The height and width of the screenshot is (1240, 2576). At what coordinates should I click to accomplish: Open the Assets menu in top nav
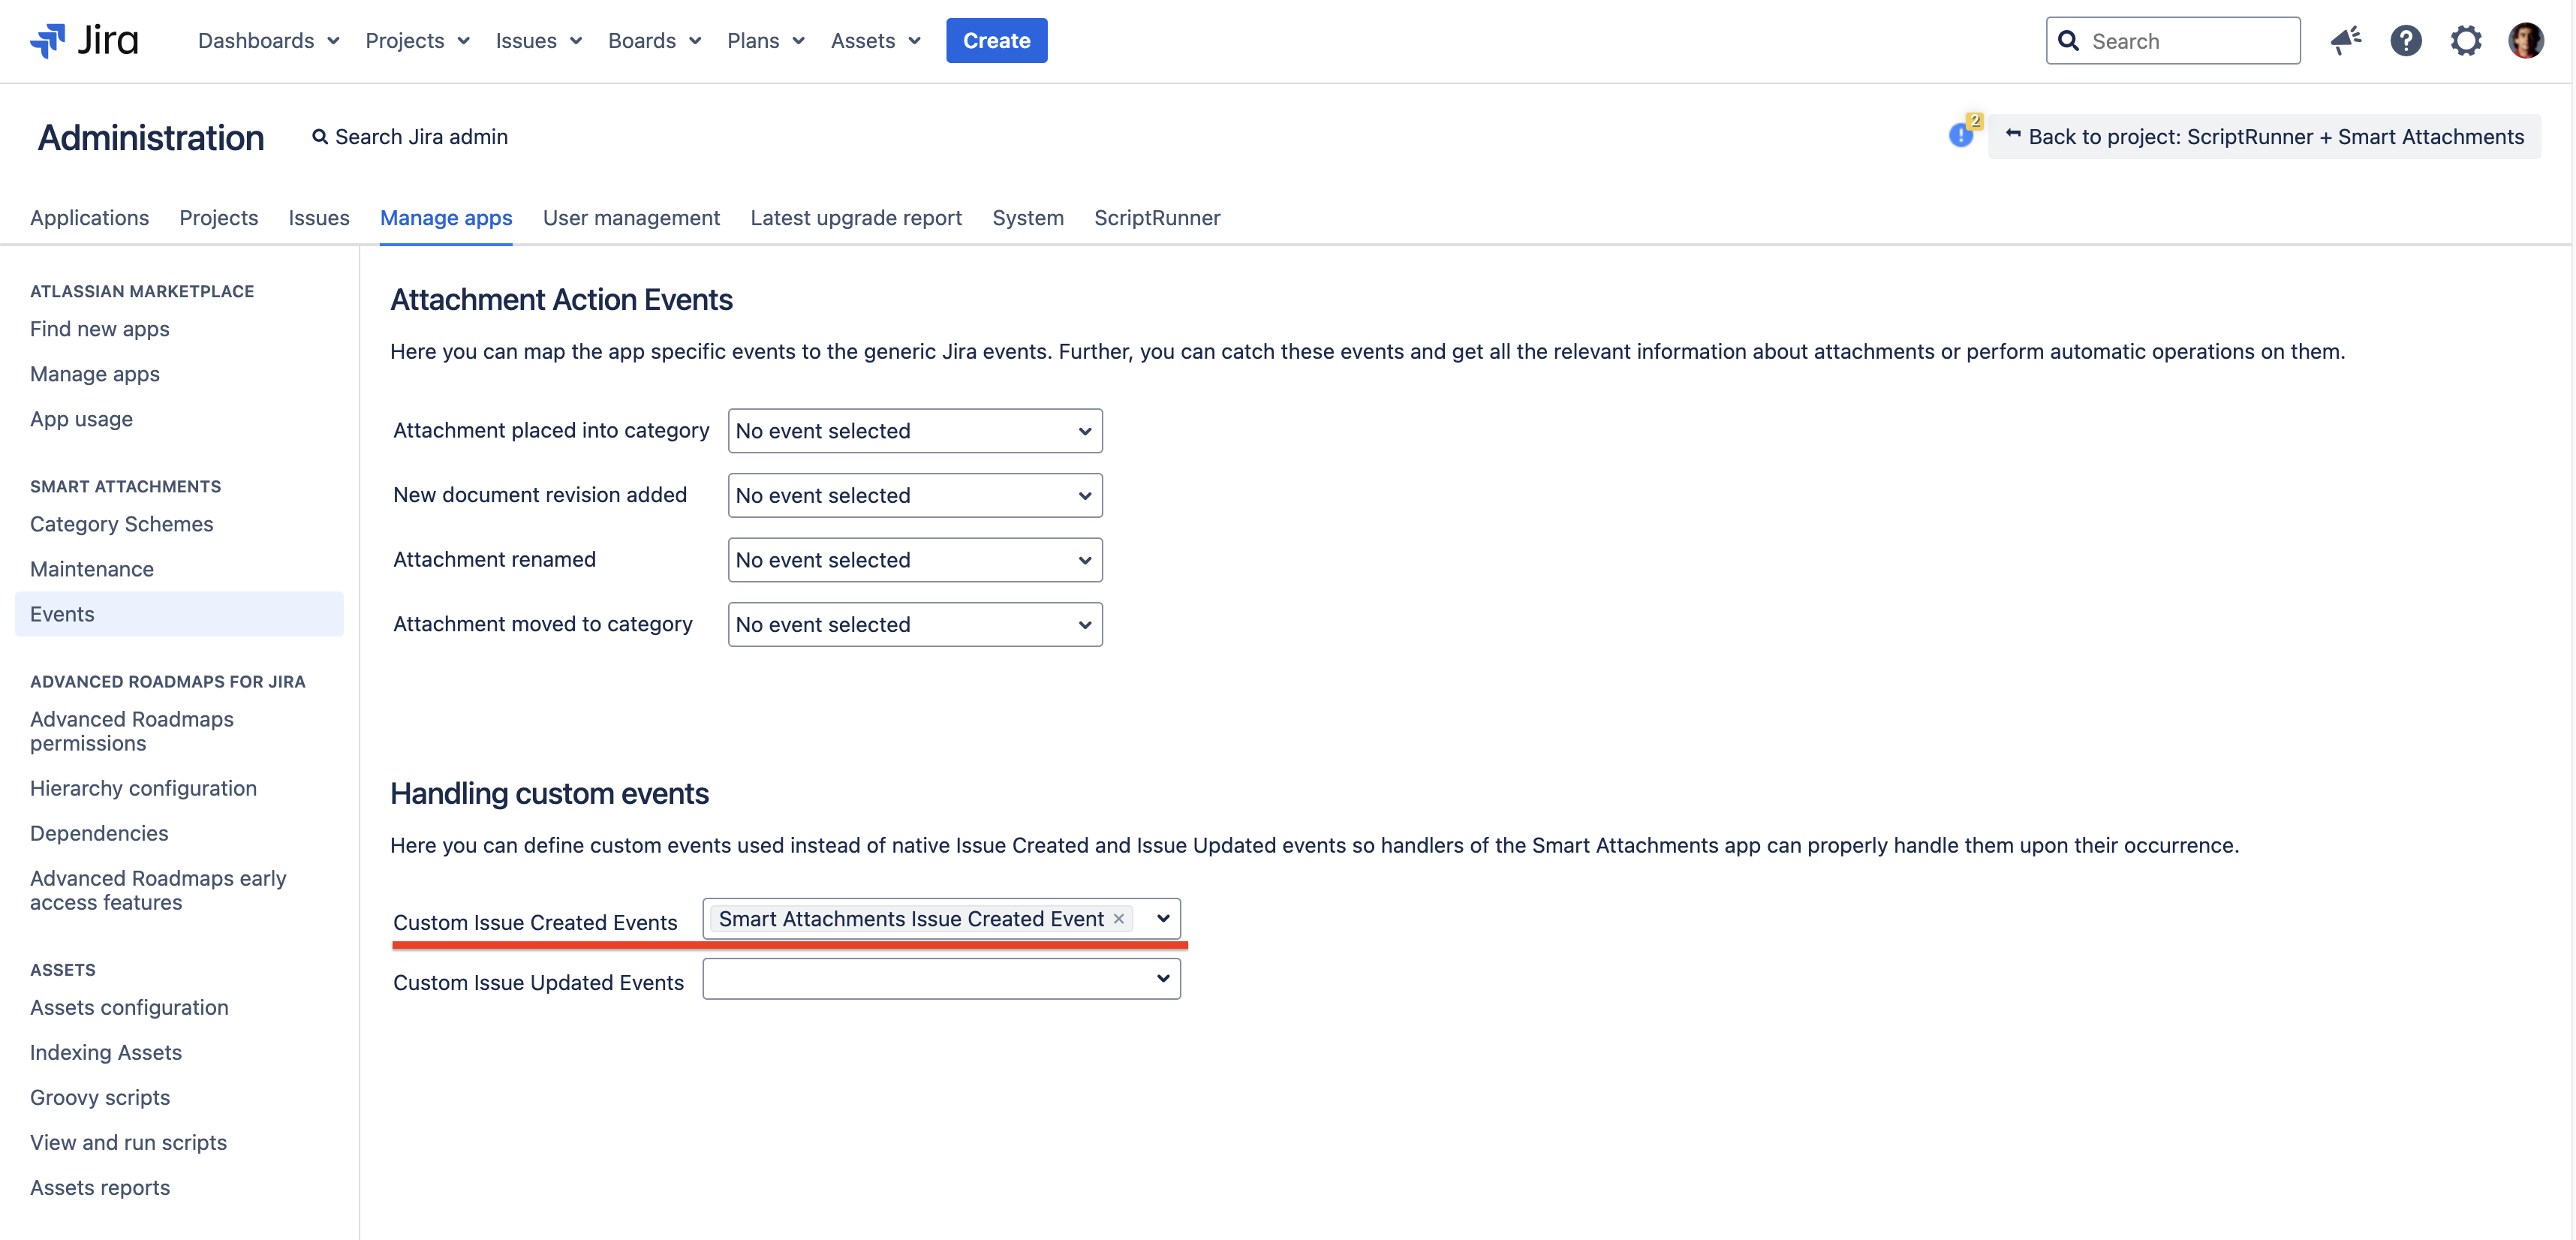click(875, 41)
